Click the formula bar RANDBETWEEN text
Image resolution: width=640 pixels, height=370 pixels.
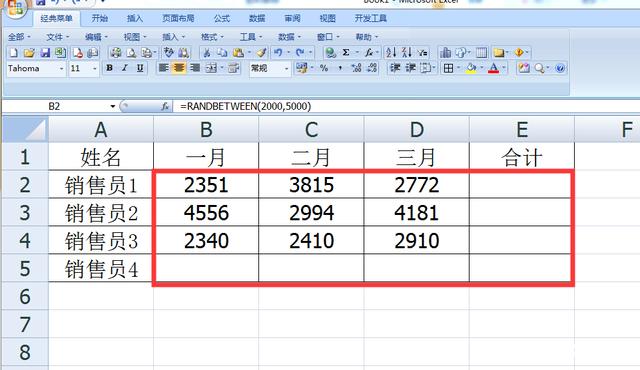245,106
